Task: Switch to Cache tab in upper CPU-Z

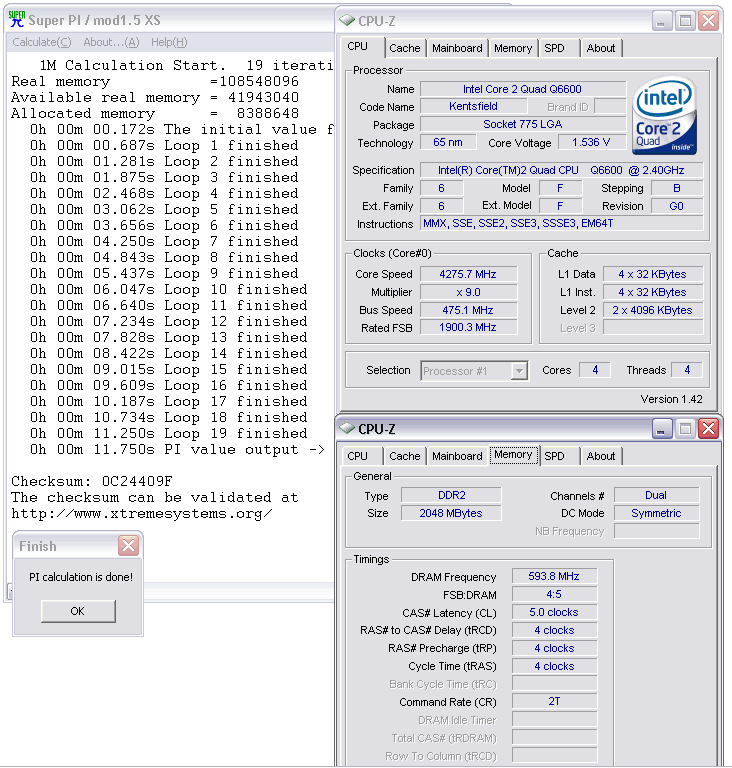Action: (x=405, y=48)
